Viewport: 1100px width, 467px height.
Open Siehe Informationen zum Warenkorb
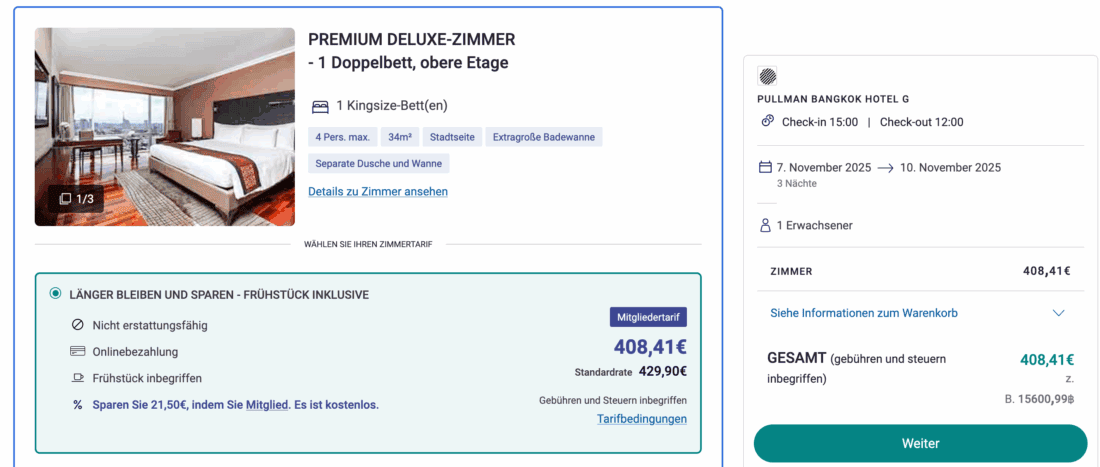(x=864, y=313)
